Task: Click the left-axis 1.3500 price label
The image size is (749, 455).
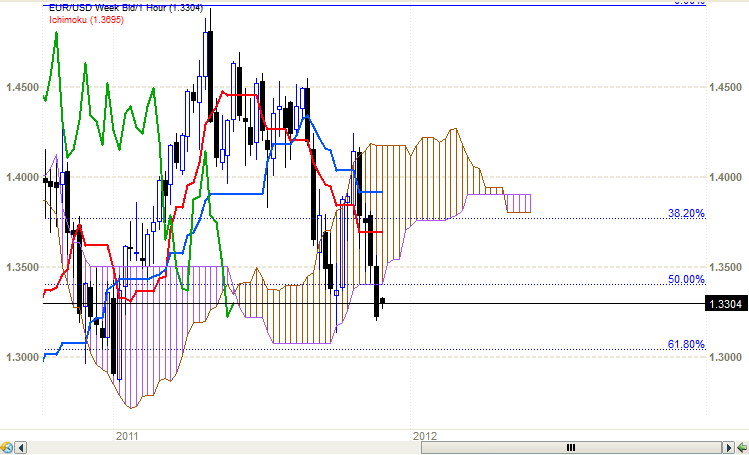Action: [x=22, y=267]
